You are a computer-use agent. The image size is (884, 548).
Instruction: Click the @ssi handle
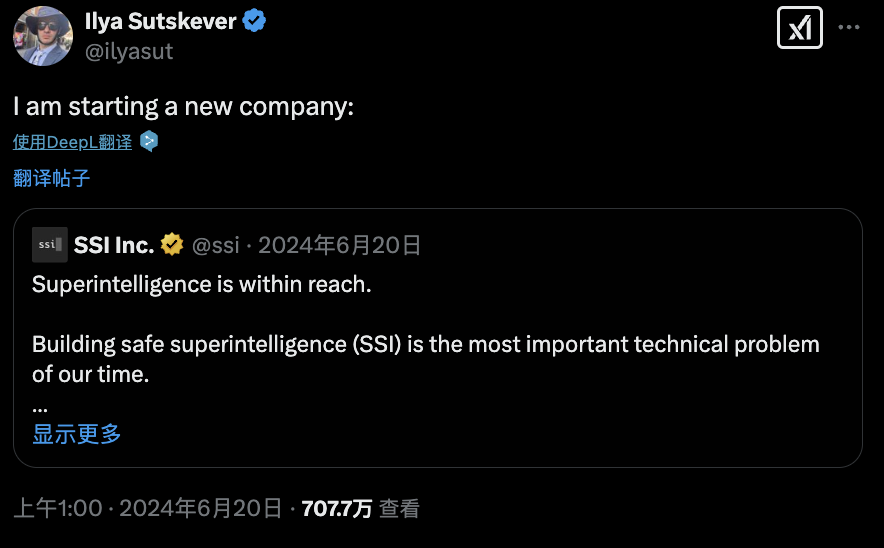[x=216, y=245]
